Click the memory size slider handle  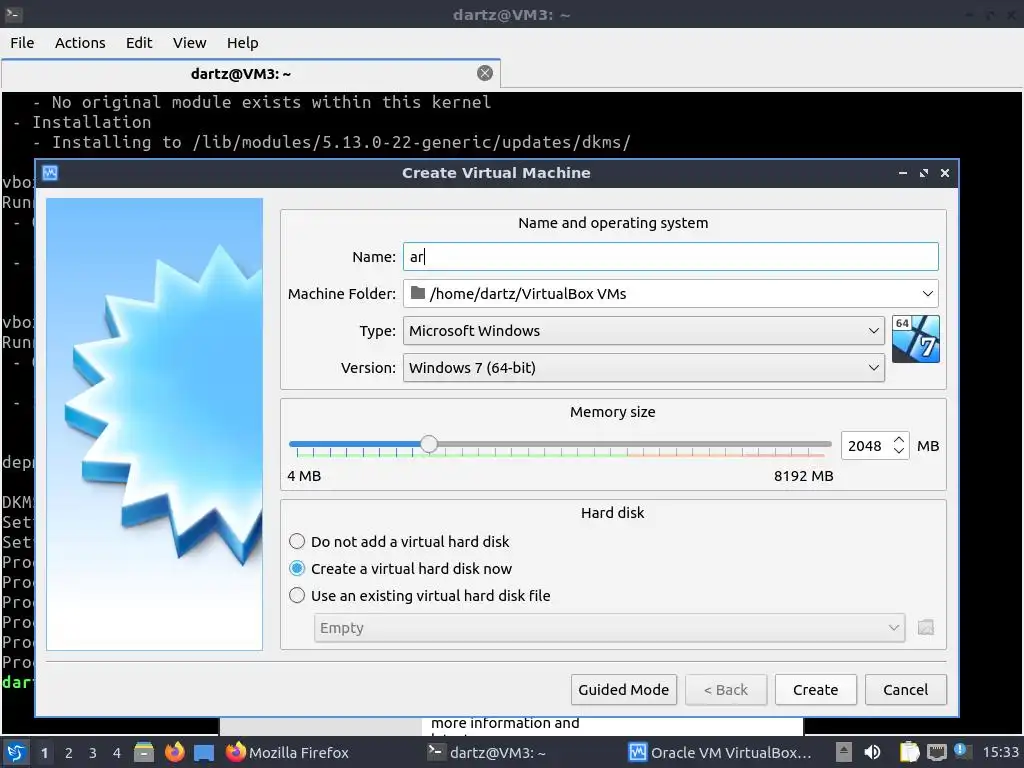click(428, 444)
